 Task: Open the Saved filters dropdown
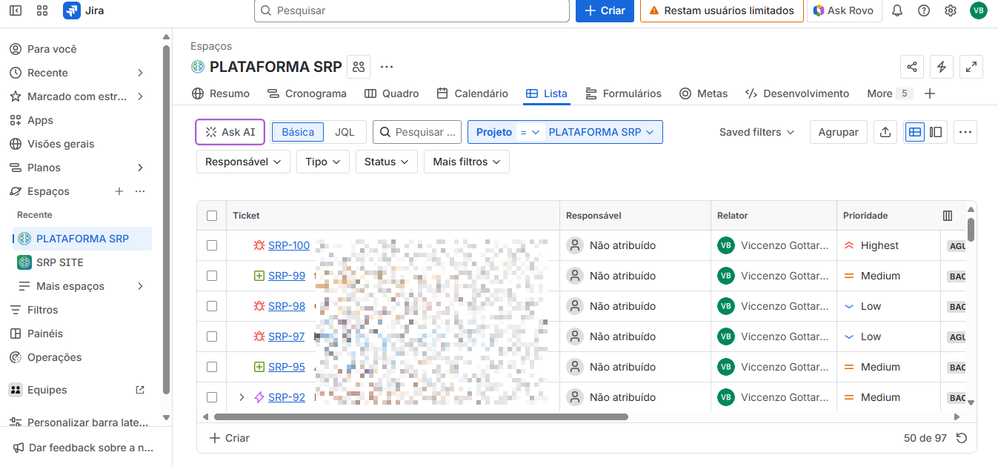pos(757,132)
